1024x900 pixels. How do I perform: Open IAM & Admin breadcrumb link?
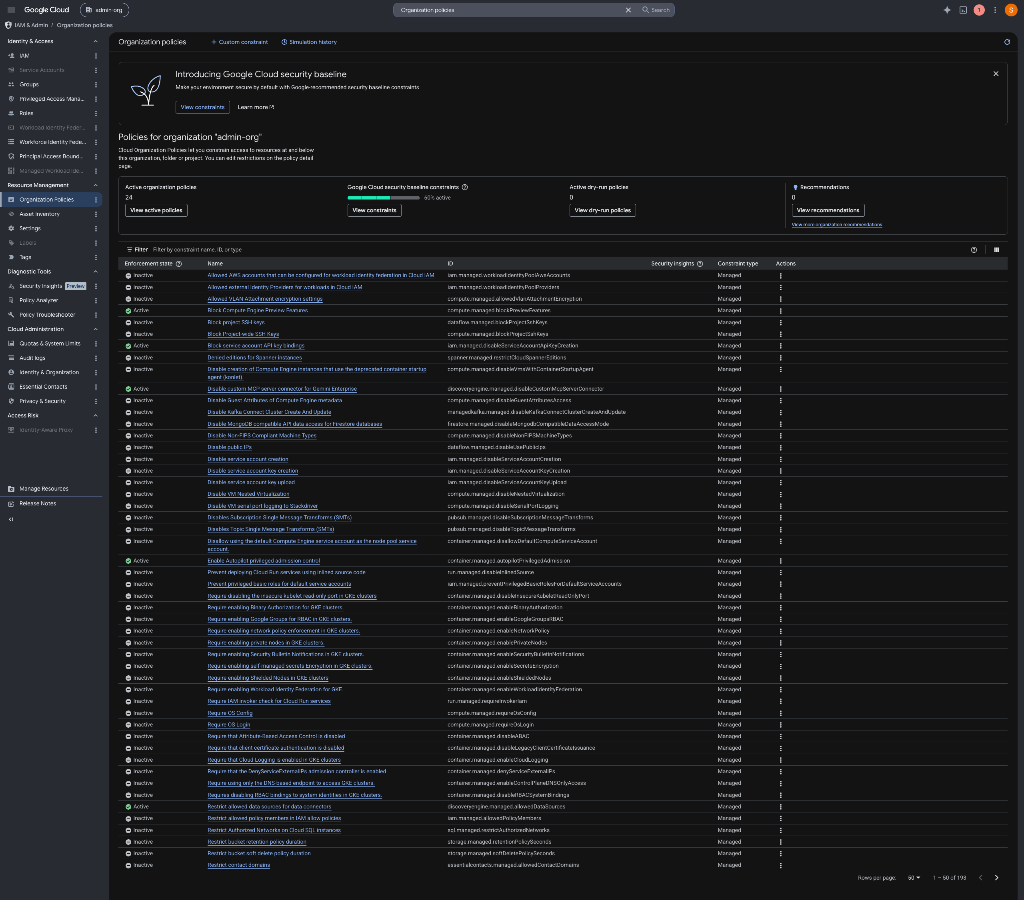click(31, 25)
